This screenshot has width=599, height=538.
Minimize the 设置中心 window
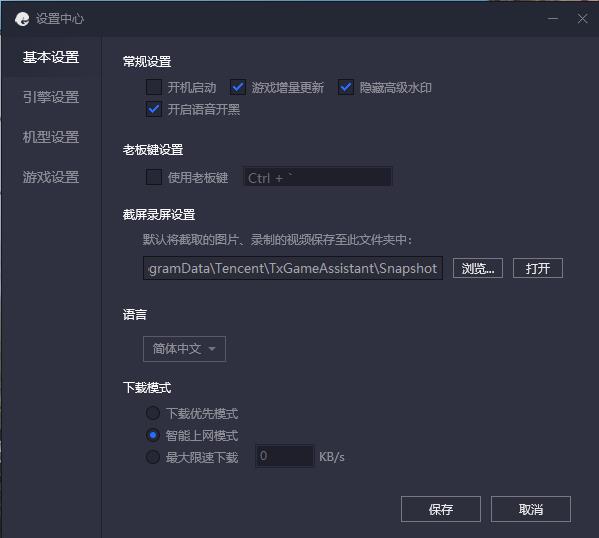pos(553,19)
